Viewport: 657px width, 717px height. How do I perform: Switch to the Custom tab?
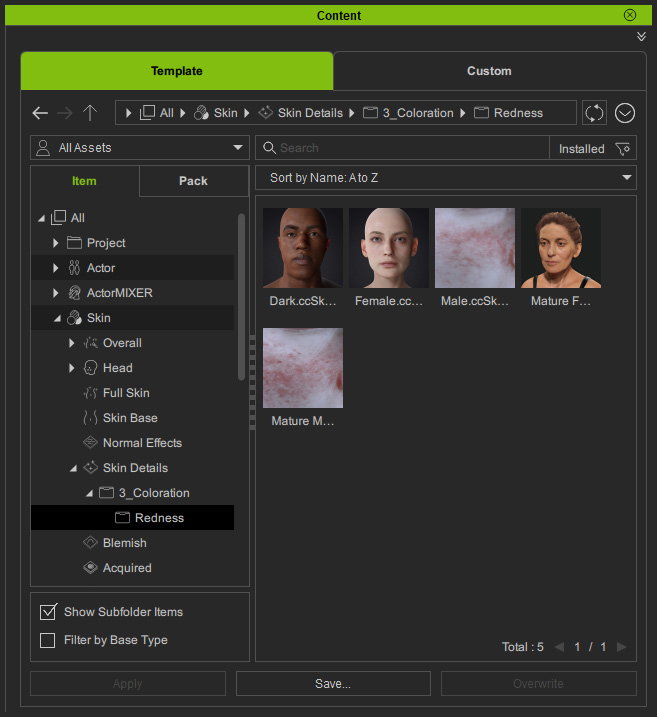coord(489,71)
